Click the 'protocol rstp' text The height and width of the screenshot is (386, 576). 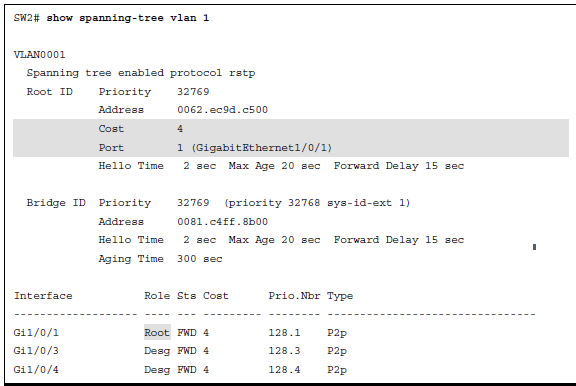pyautogui.click(x=212, y=73)
